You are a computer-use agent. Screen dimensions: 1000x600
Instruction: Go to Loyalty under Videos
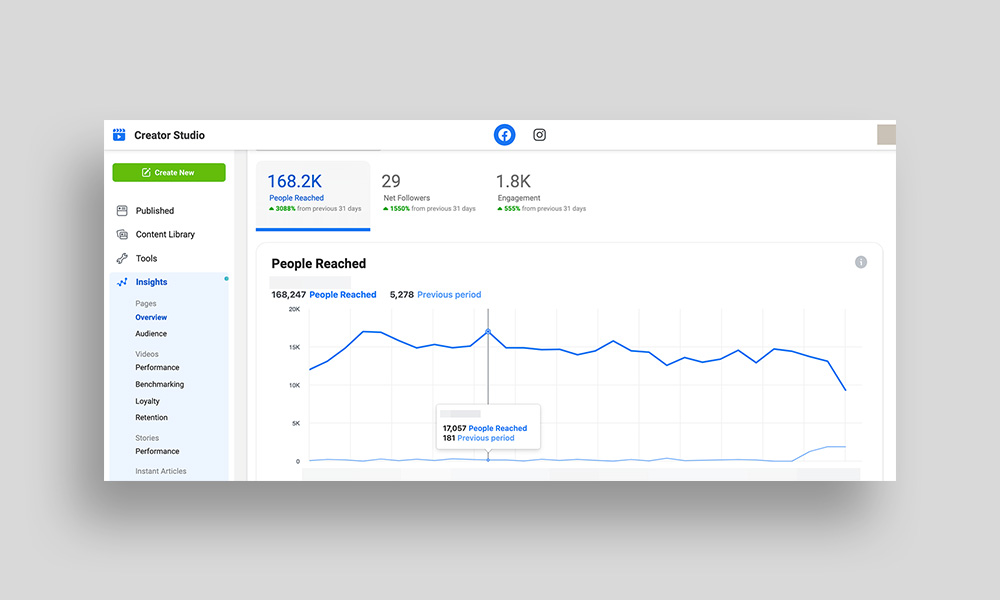[x=148, y=401]
